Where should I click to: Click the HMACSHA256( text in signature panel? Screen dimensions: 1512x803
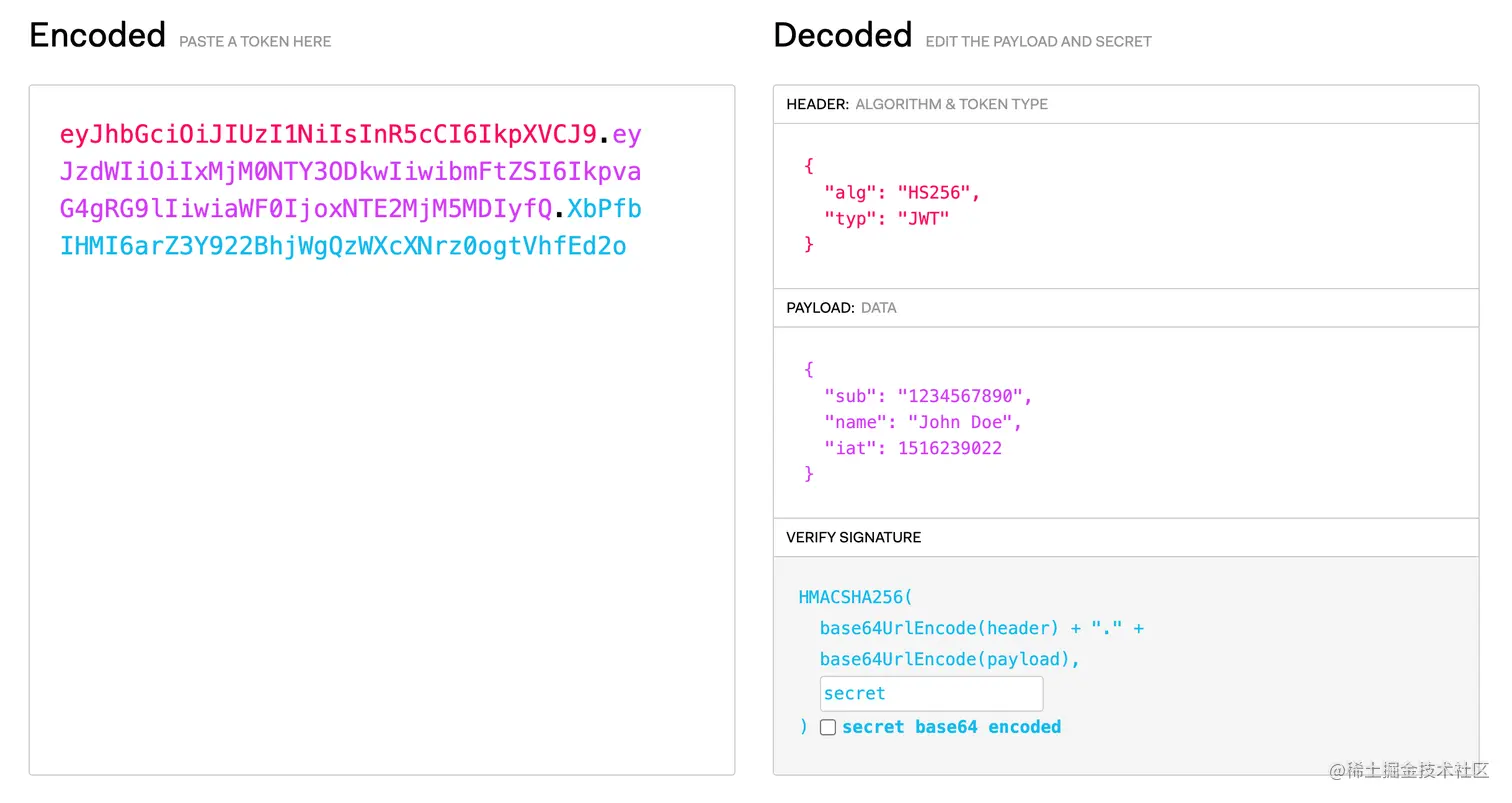point(855,598)
